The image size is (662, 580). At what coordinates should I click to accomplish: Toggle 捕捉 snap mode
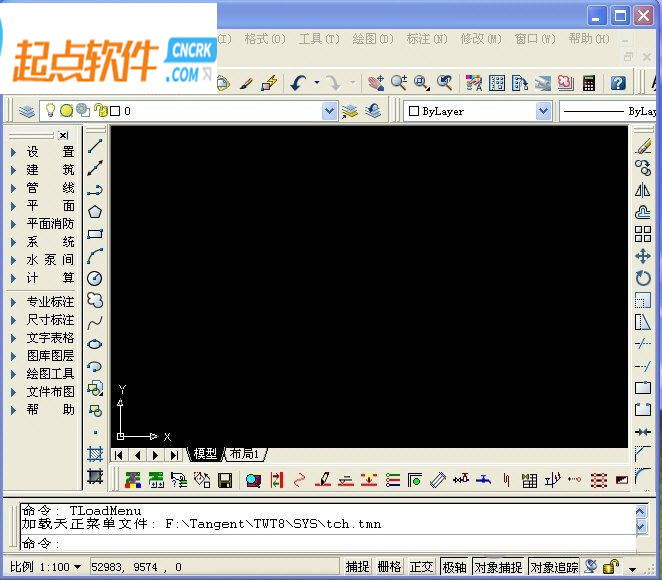tap(357, 566)
